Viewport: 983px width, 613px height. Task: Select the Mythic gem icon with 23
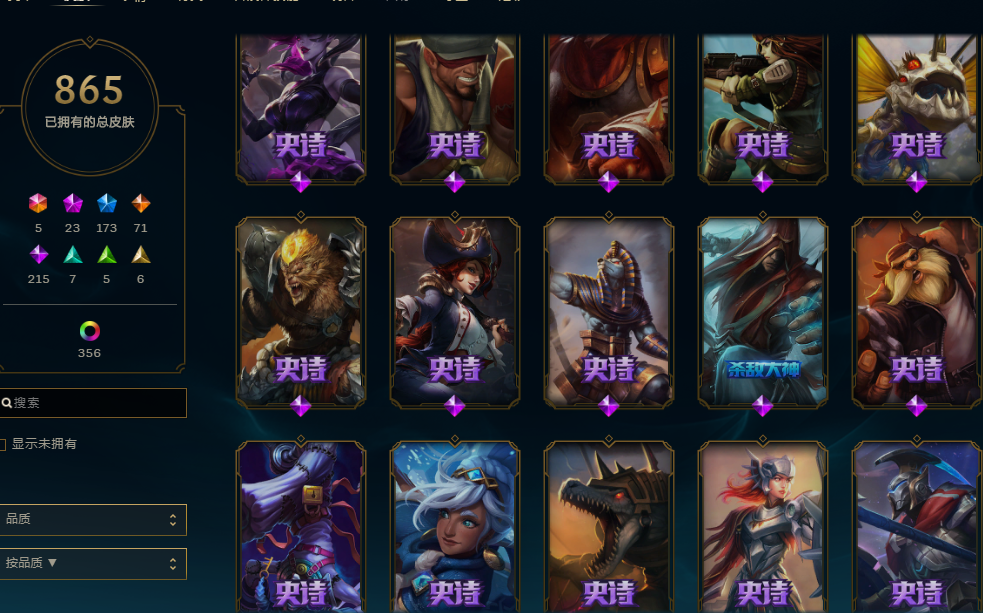(73, 203)
